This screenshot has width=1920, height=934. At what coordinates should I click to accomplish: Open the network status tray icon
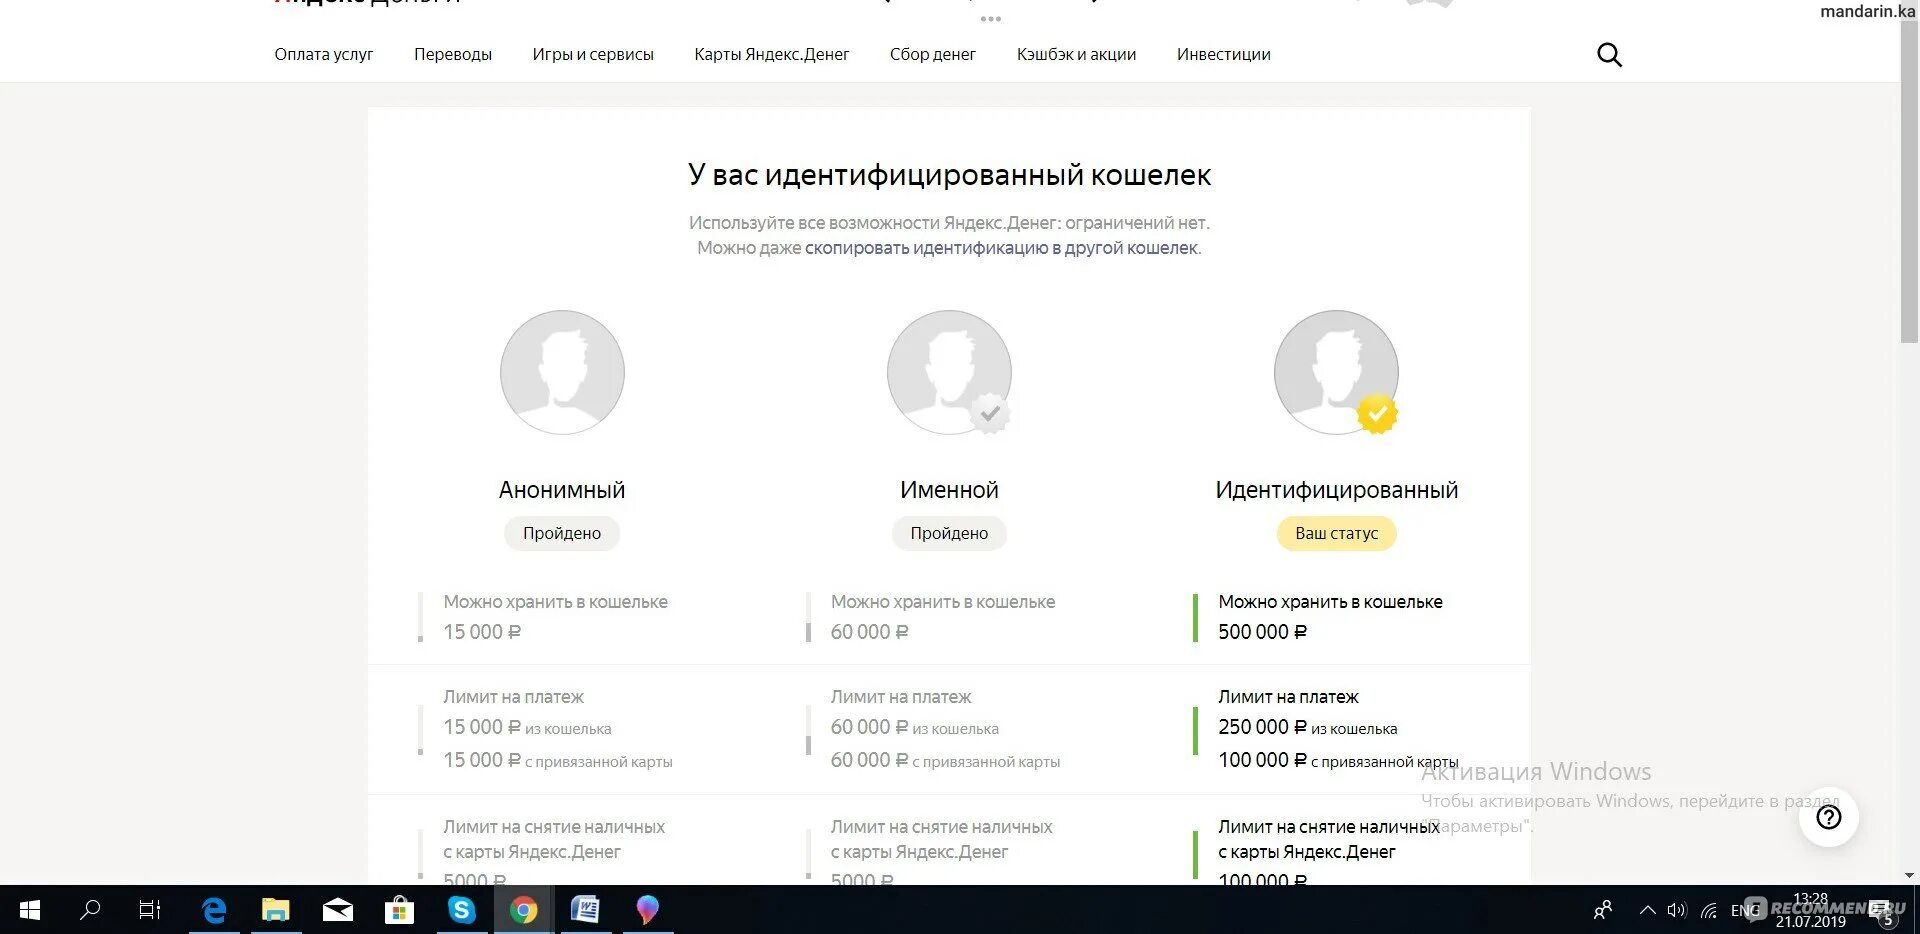point(1709,910)
